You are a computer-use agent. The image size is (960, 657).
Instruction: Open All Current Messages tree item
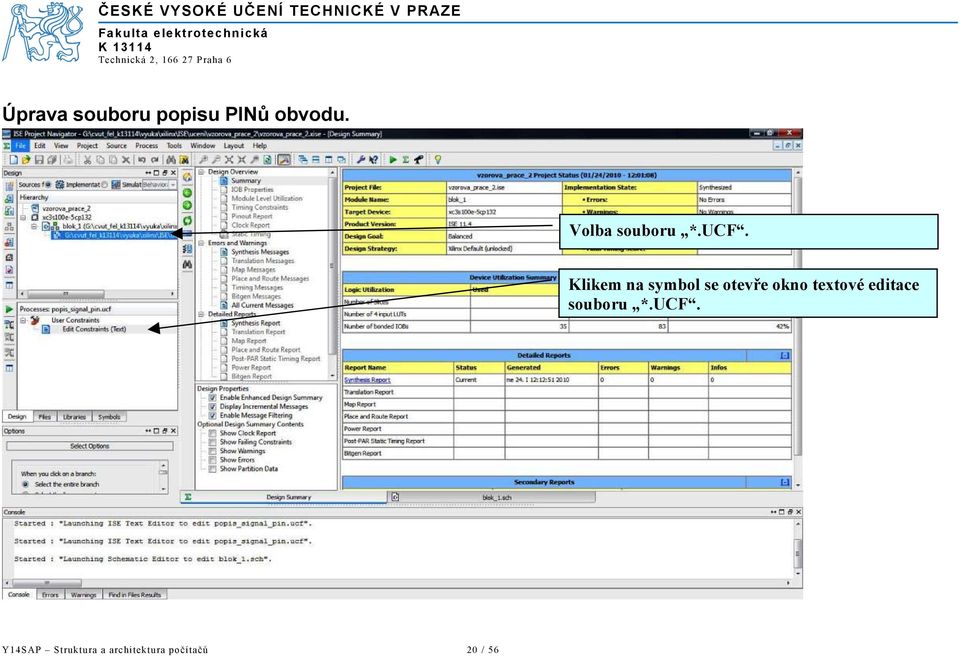(x=262, y=306)
